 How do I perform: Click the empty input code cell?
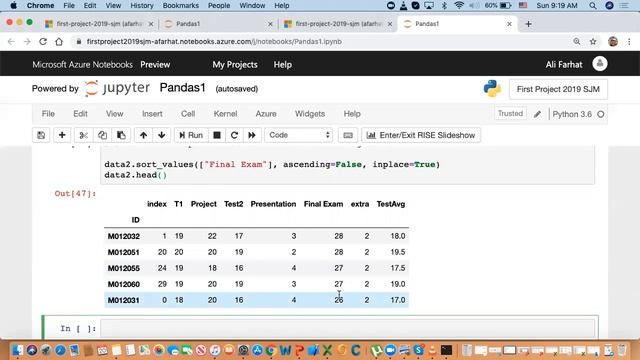pos(347,328)
